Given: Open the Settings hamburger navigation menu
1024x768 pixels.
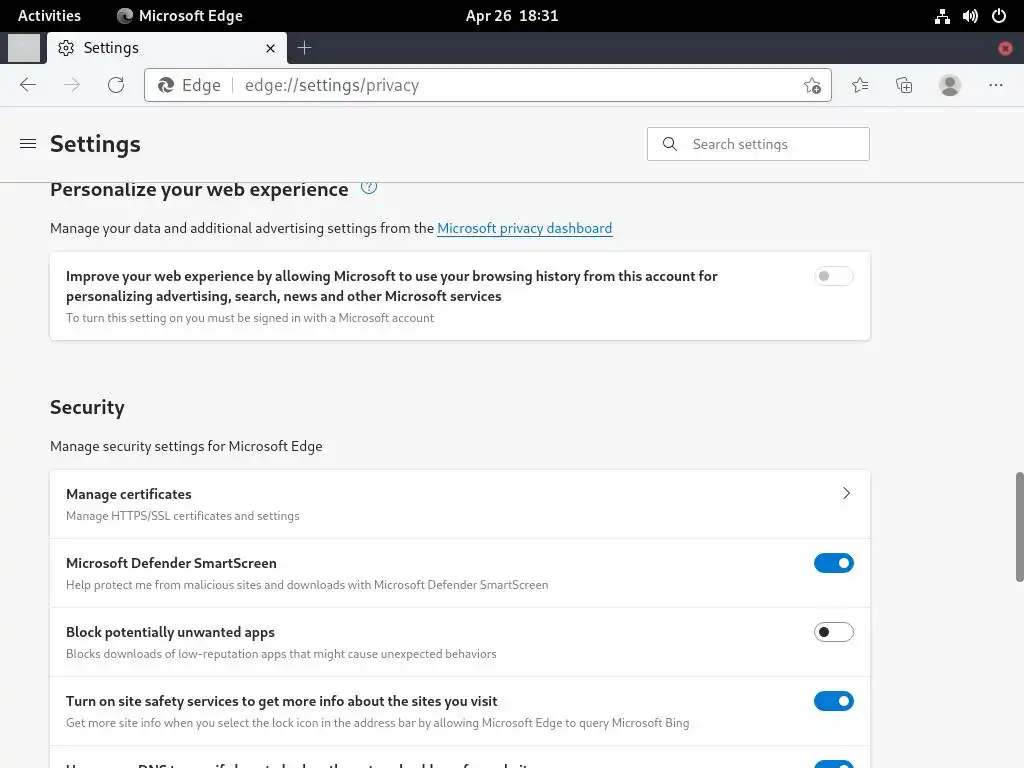Looking at the screenshot, I should [28, 144].
